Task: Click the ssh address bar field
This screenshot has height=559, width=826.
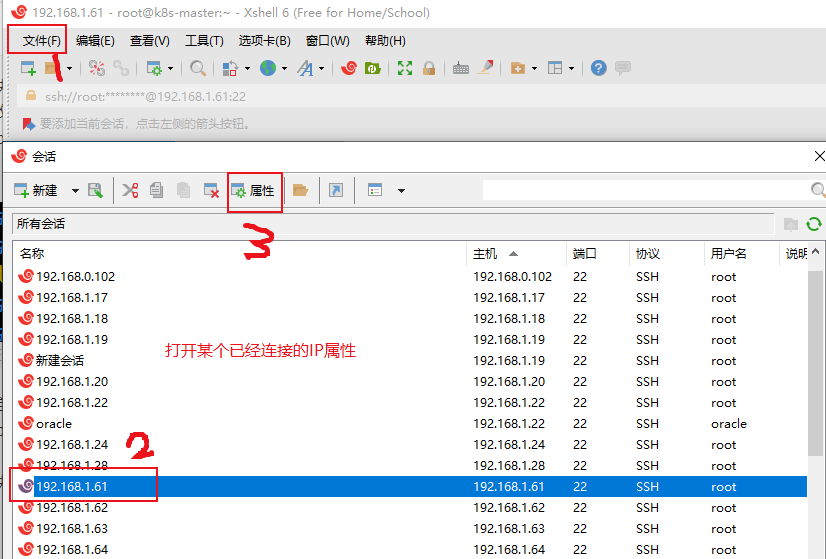Action: tap(421, 96)
